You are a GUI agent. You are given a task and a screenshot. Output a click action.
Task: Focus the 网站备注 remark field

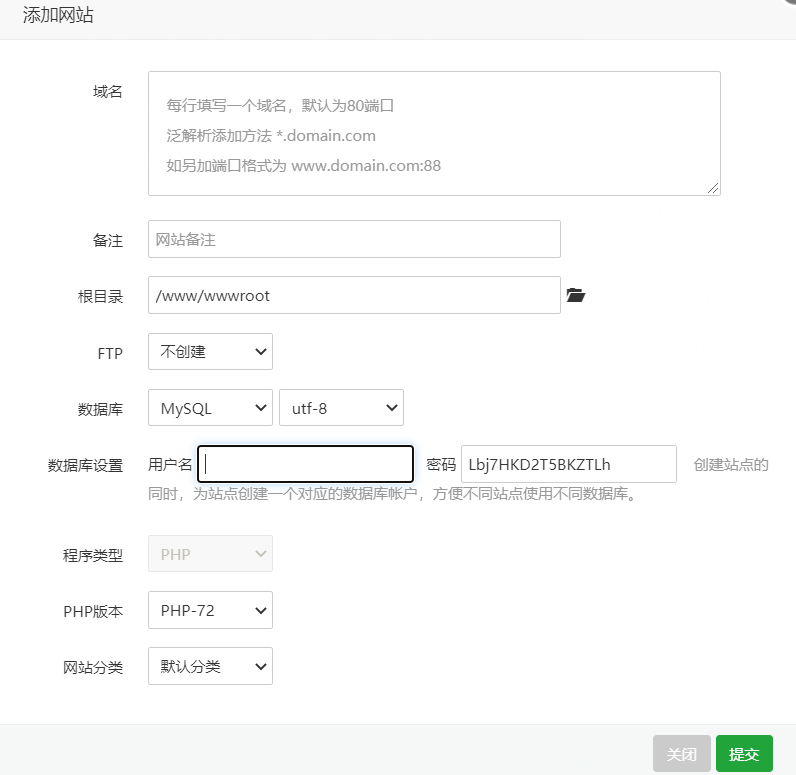click(x=354, y=239)
